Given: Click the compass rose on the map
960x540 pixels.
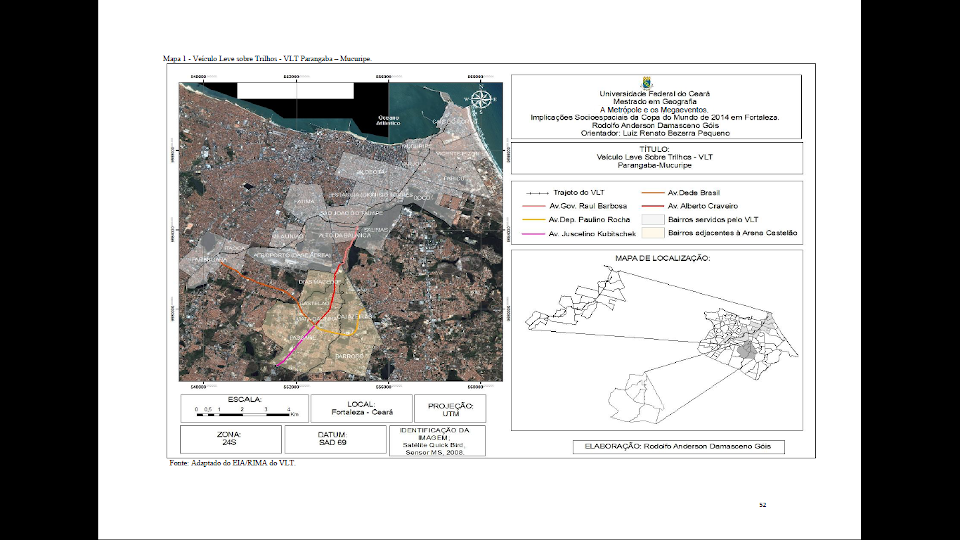Looking at the screenshot, I should (x=481, y=100).
